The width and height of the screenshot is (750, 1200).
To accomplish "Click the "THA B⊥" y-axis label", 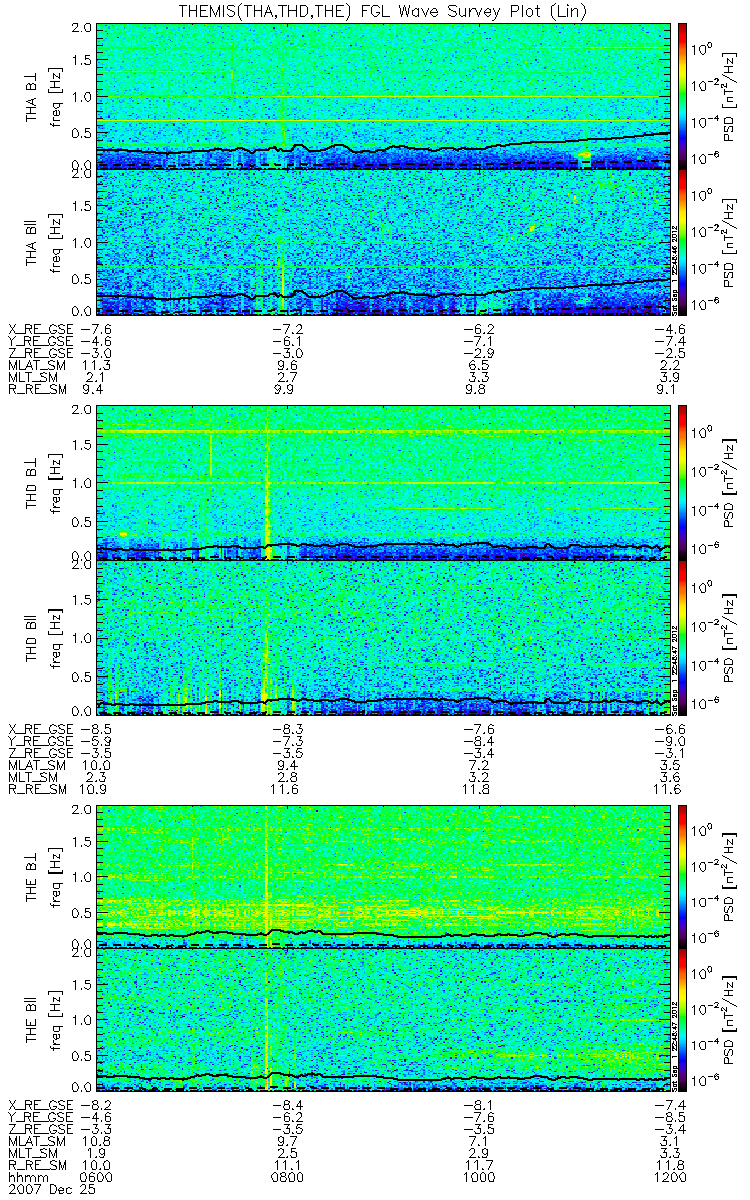I will [x=33, y=95].
